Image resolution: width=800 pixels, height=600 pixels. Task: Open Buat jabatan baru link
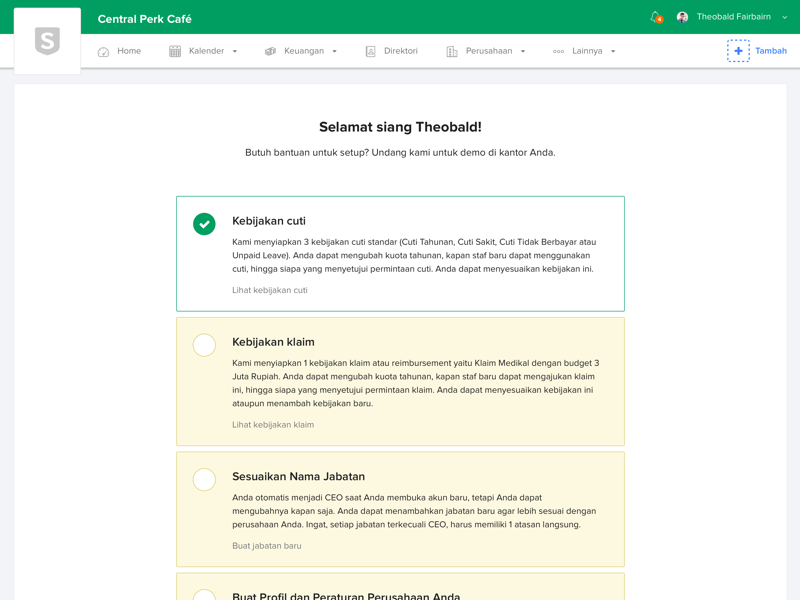(x=267, y=546)
